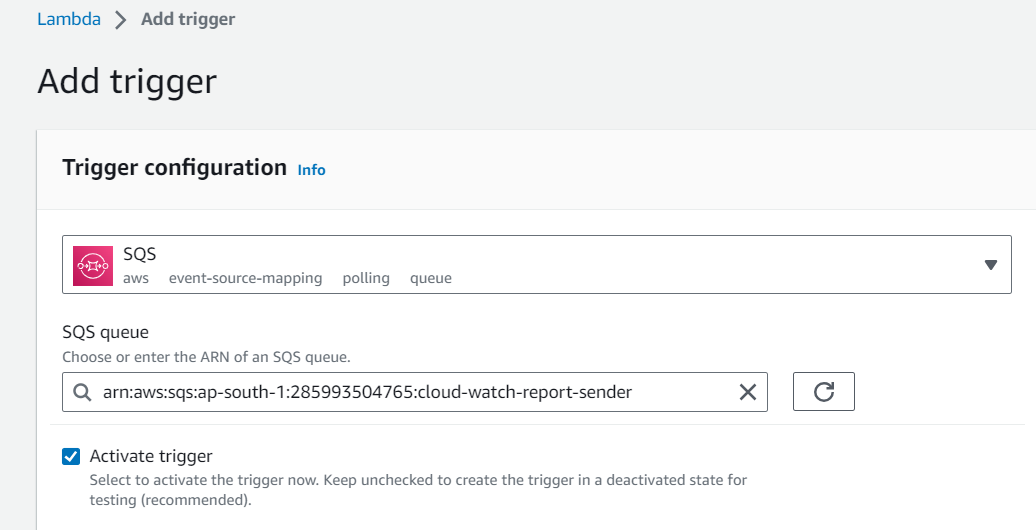The width and height of the screenshot is (1036, 530).
Task: Refresh the SQS queue list
Action: pos(823,391)
